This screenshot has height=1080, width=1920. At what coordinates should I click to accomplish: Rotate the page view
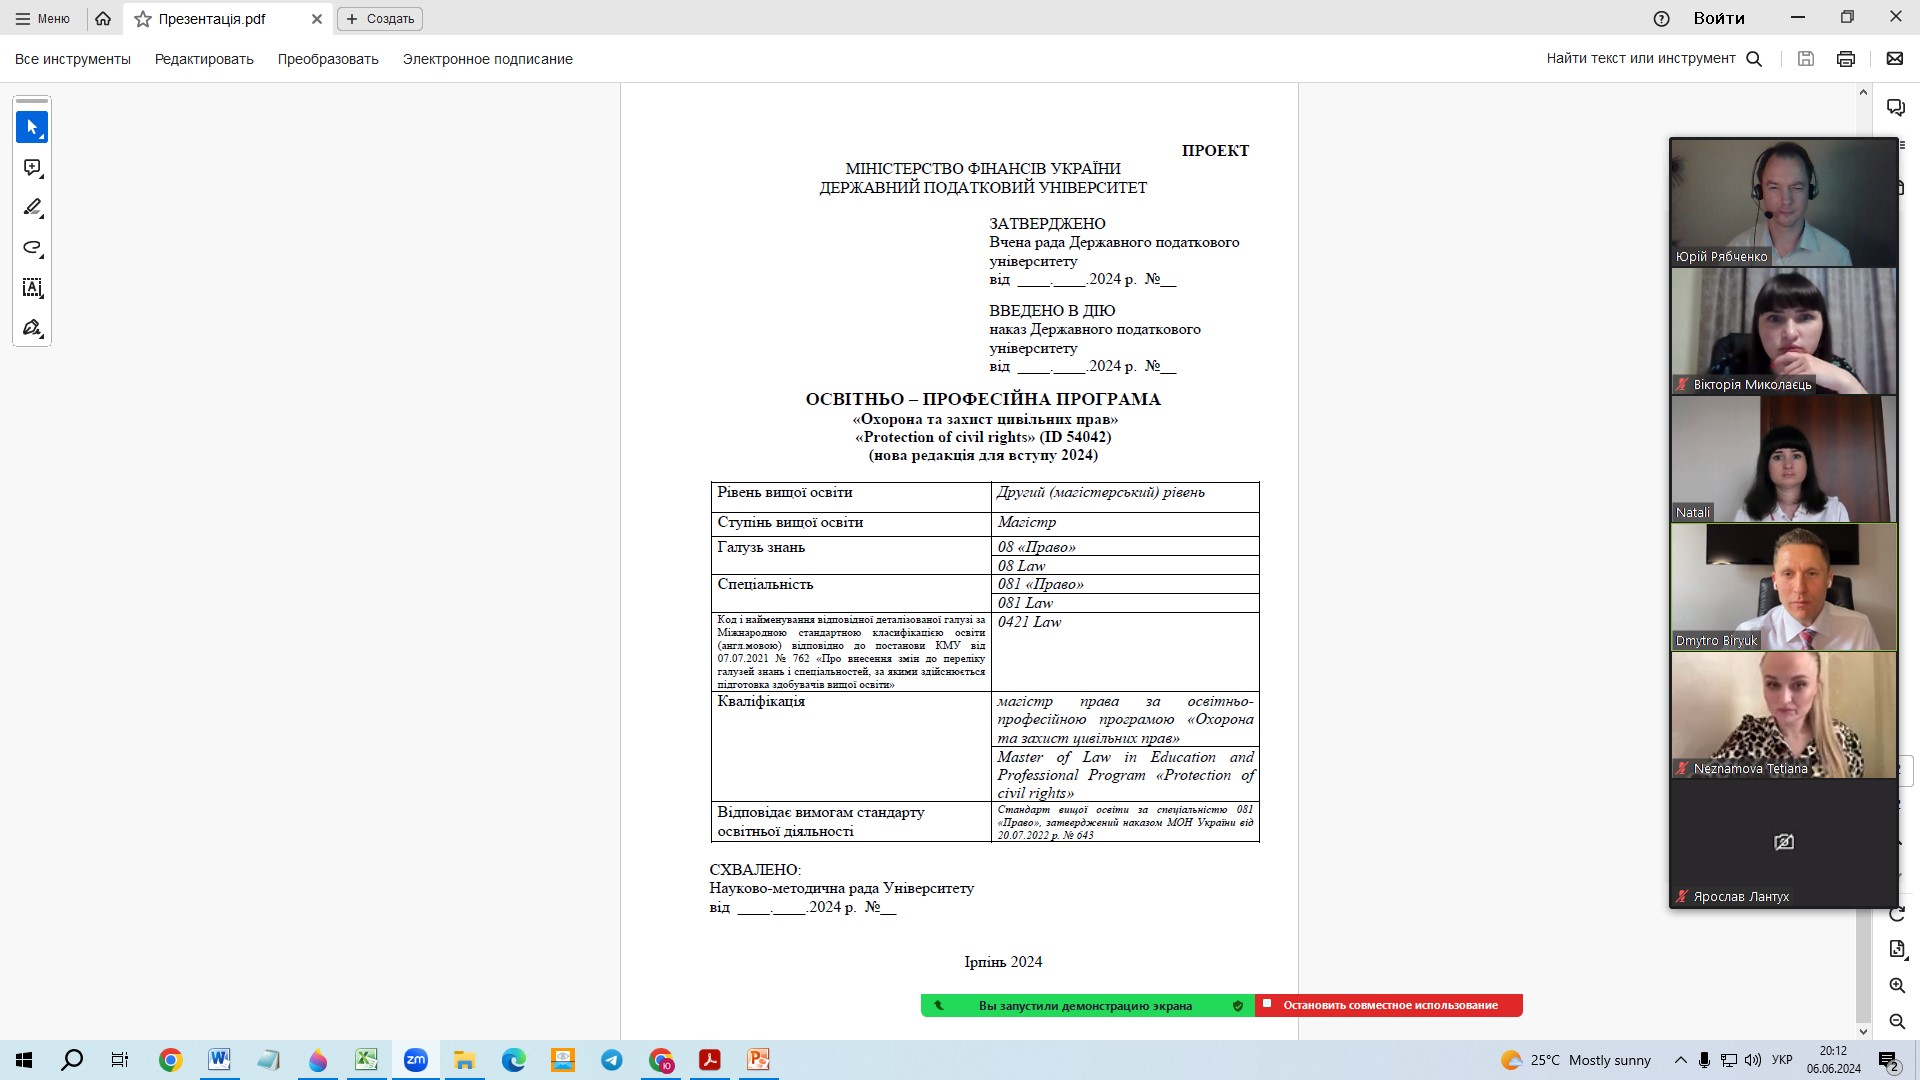point(1897,914)
